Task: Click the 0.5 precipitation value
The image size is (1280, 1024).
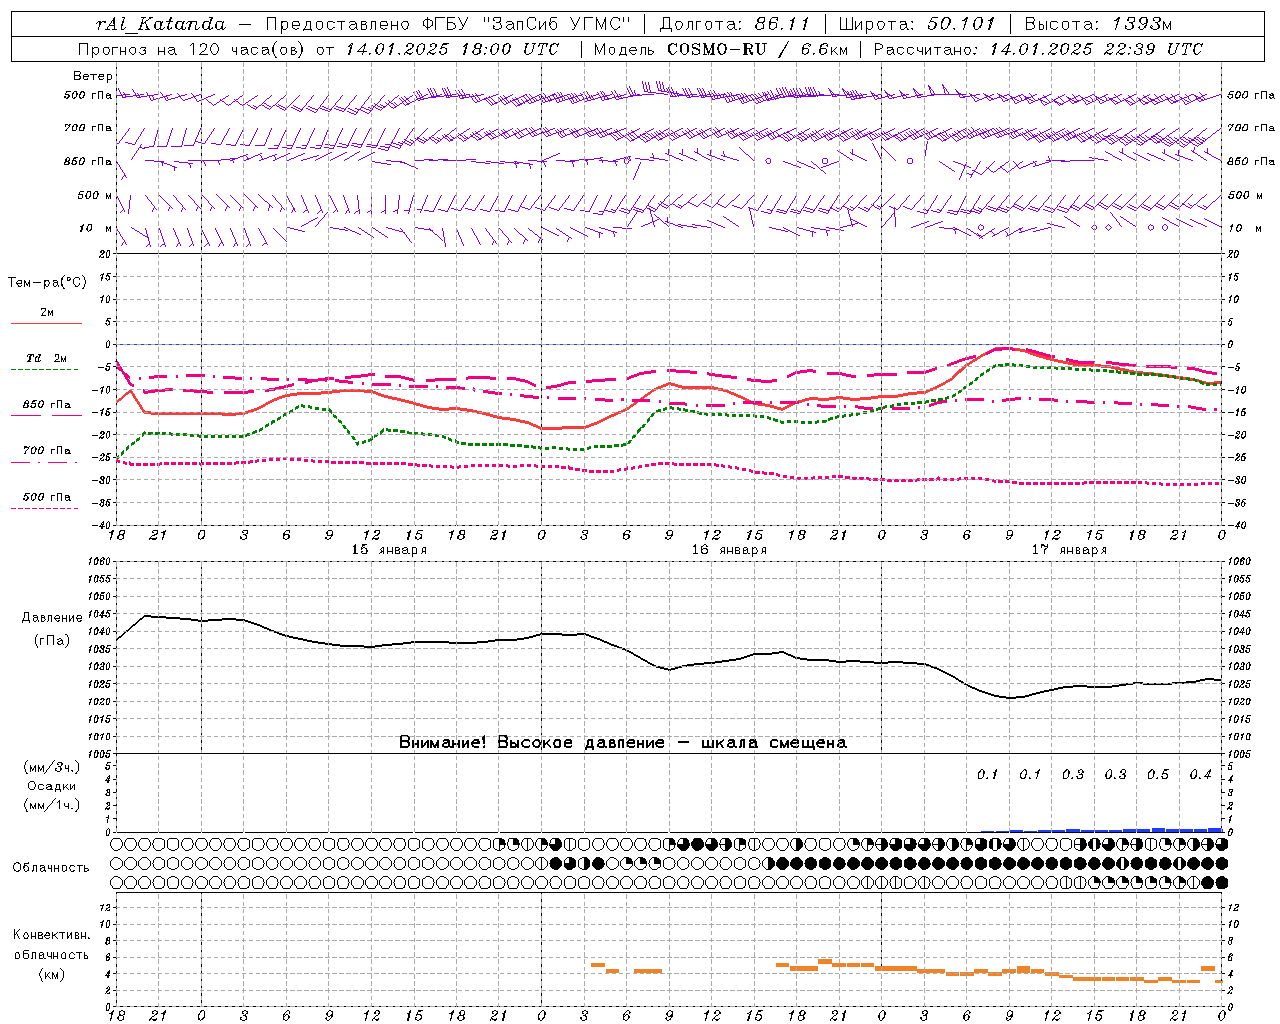Action: coord(1158,775)
